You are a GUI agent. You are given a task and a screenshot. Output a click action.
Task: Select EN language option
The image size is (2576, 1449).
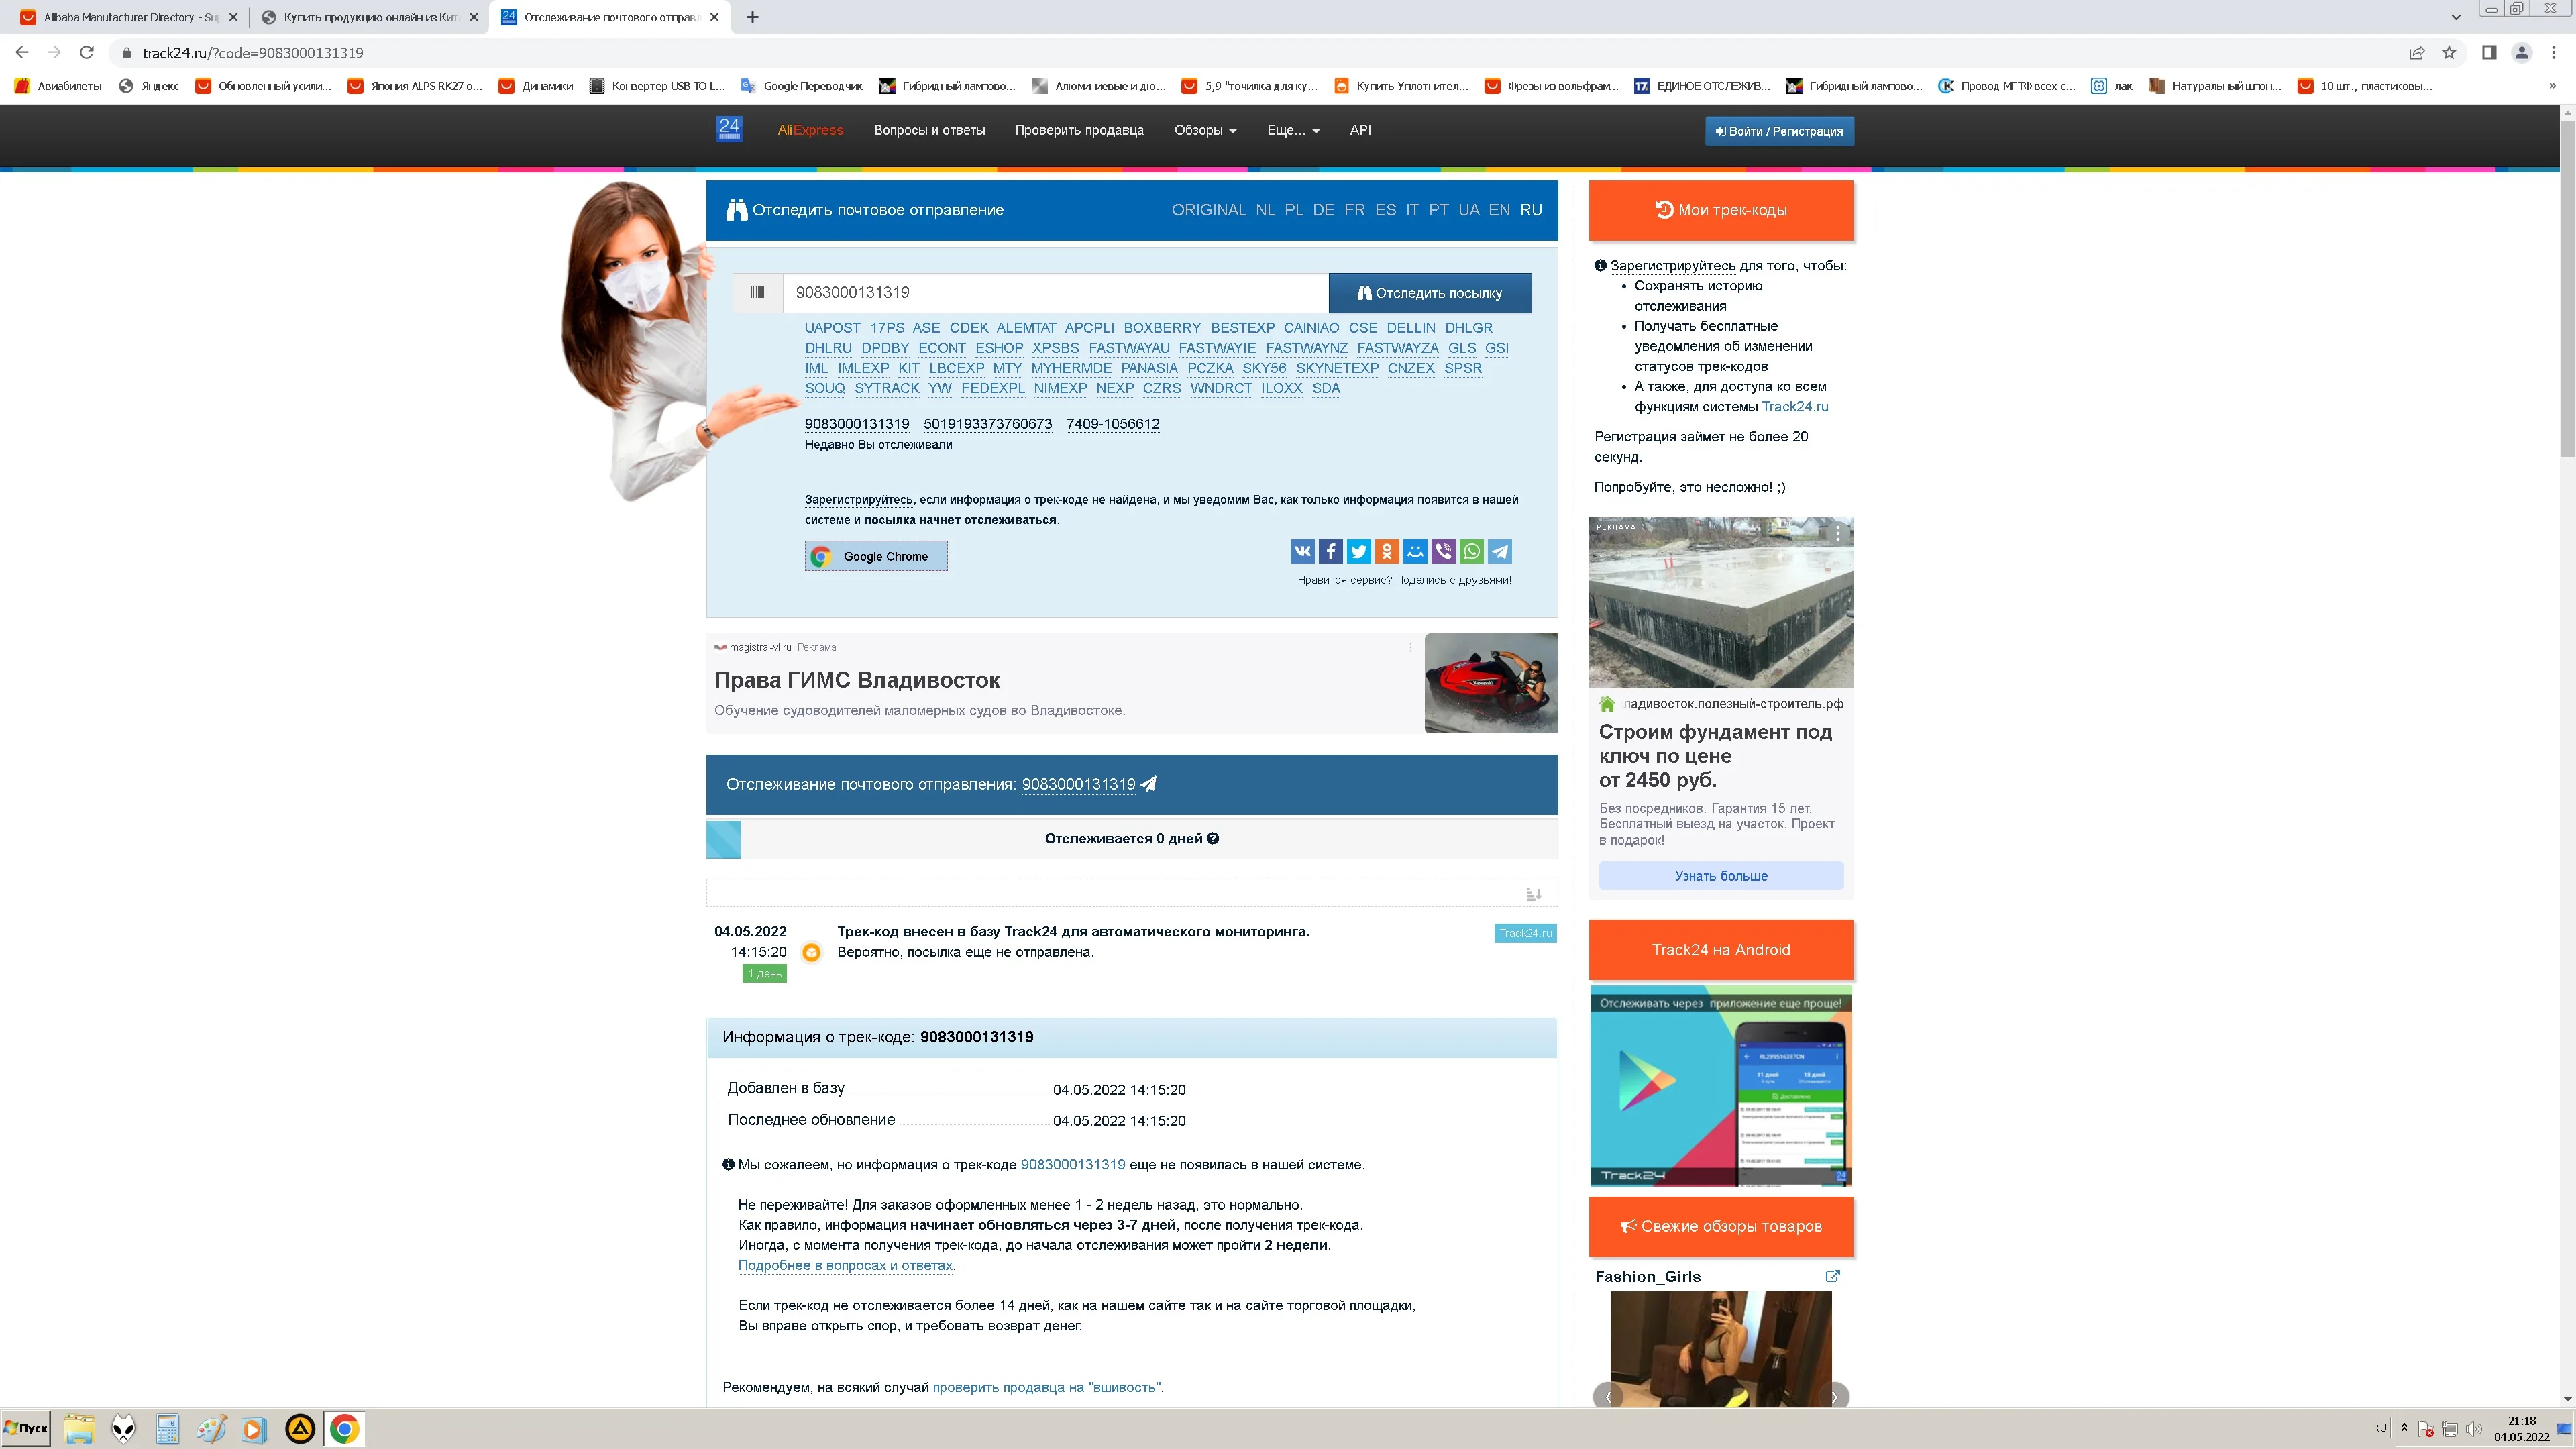pyautogui.click(x=1498, y=210)
